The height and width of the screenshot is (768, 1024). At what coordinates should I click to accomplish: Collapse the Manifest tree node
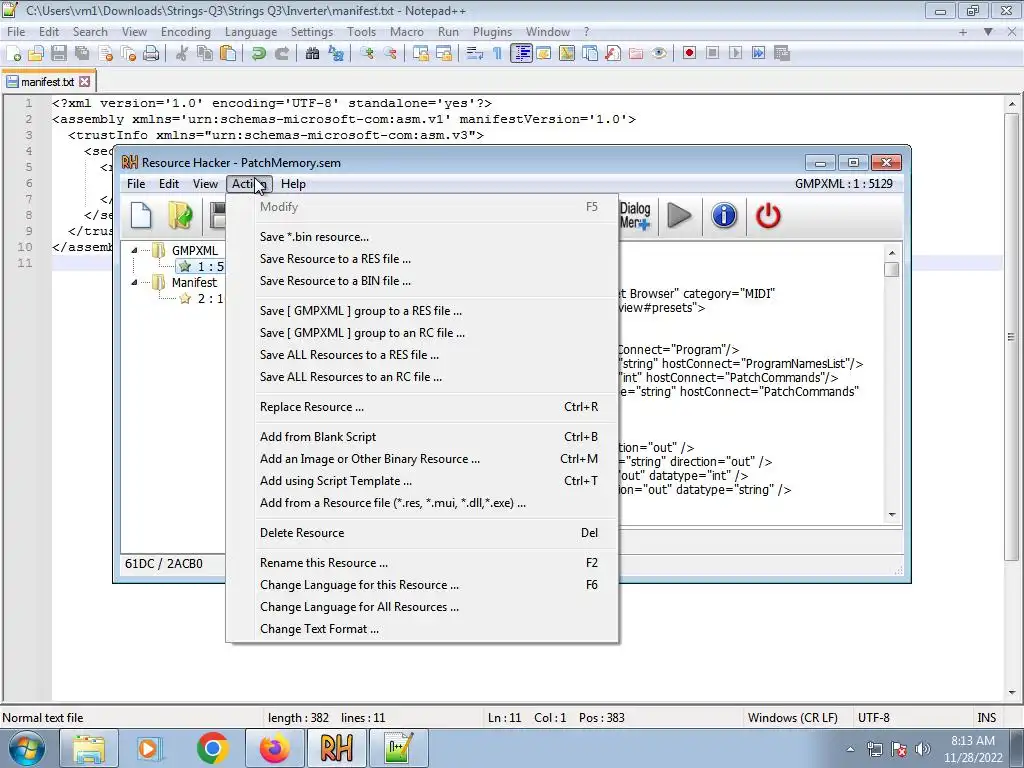tap(134, 282)
